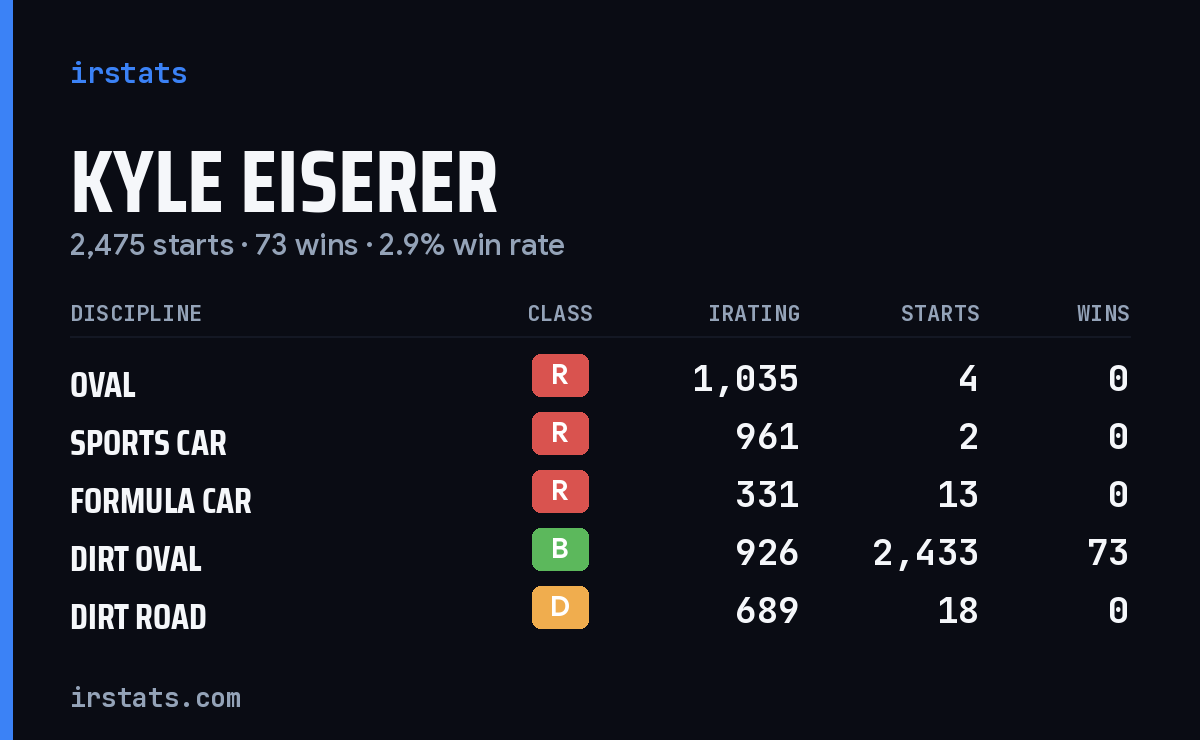
Task: Click the green B badge for Dirt Oval
Action: coord(560,549)
